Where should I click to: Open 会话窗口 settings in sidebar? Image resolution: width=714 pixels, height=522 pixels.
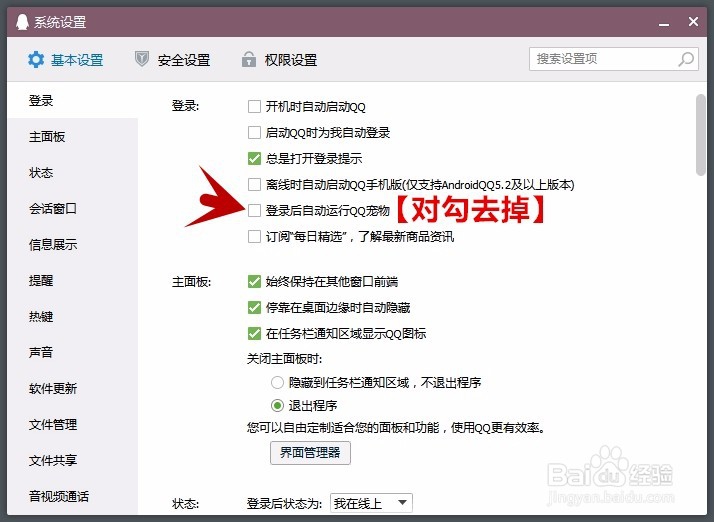pyautogui.click(x=72, y=208)
